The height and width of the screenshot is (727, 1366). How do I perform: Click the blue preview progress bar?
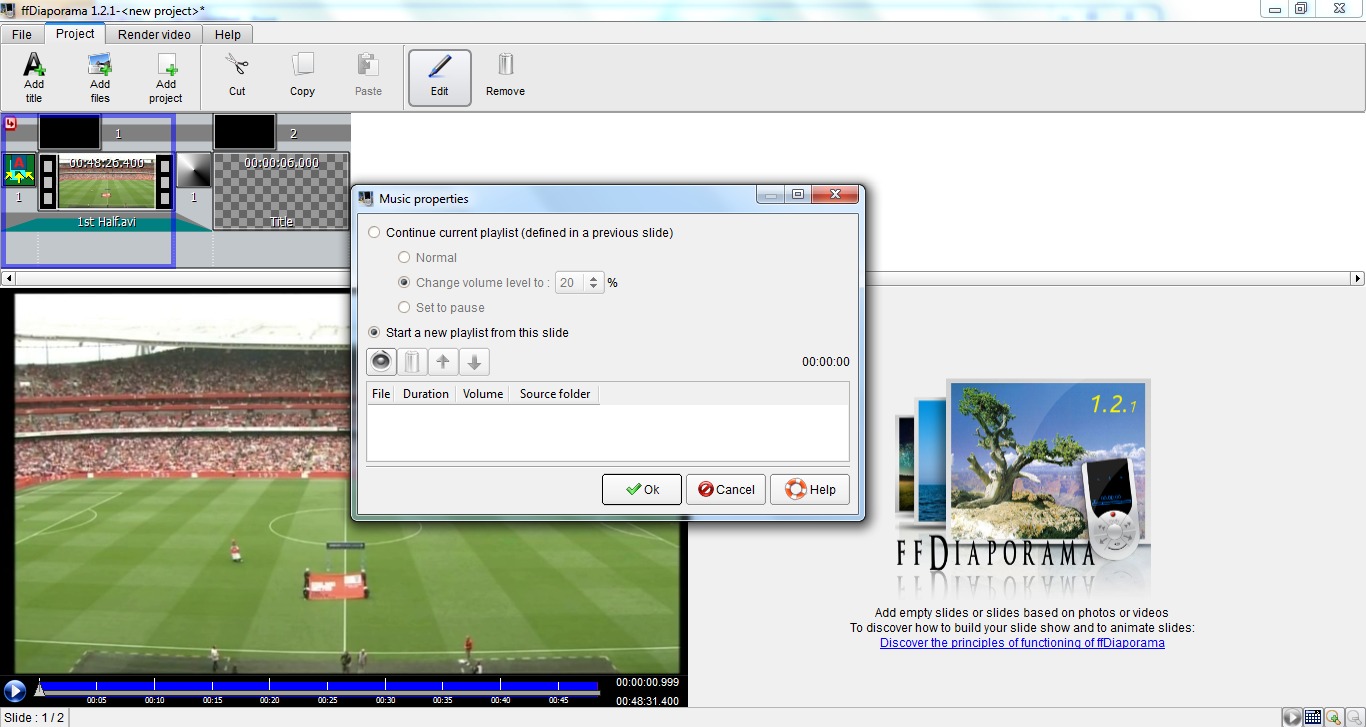click(x=320, y=688)
